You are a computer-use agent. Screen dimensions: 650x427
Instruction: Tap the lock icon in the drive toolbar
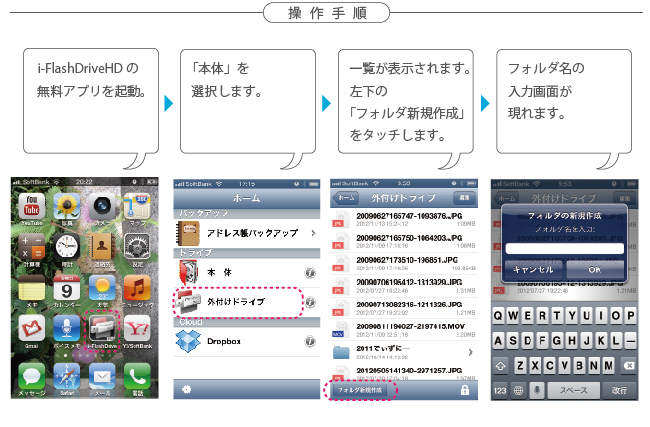point(465,390)
